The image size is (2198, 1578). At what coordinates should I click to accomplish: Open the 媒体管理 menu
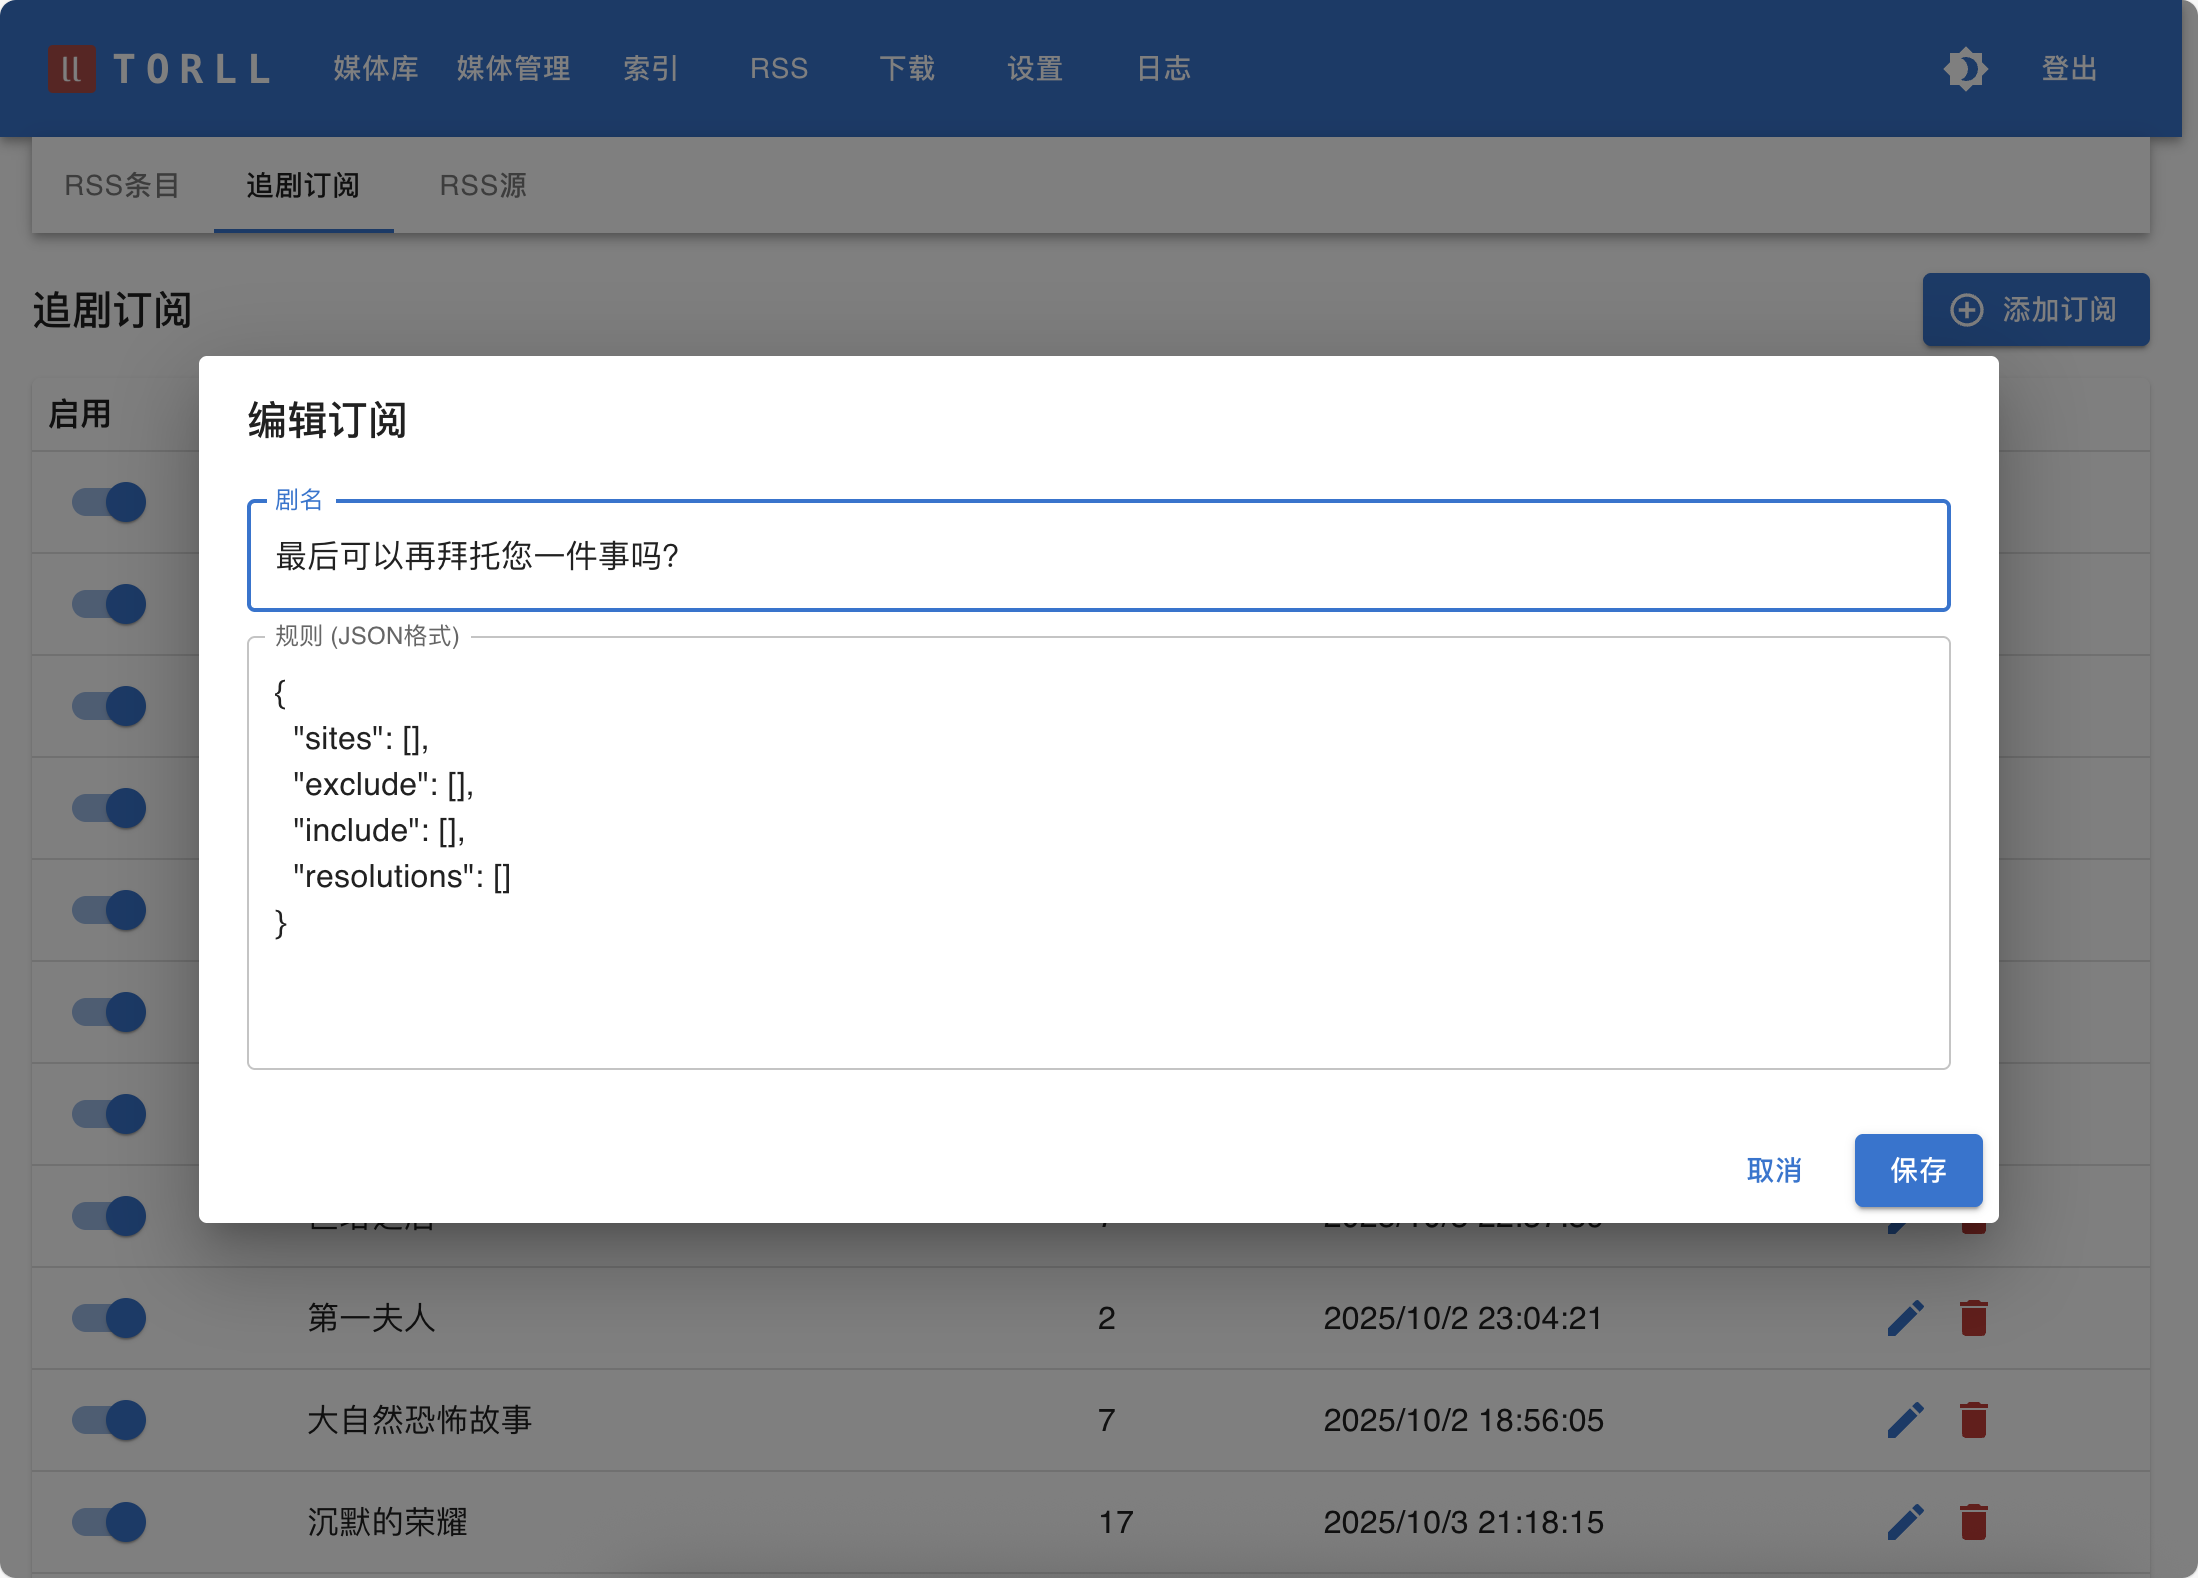tap(513, 69)
